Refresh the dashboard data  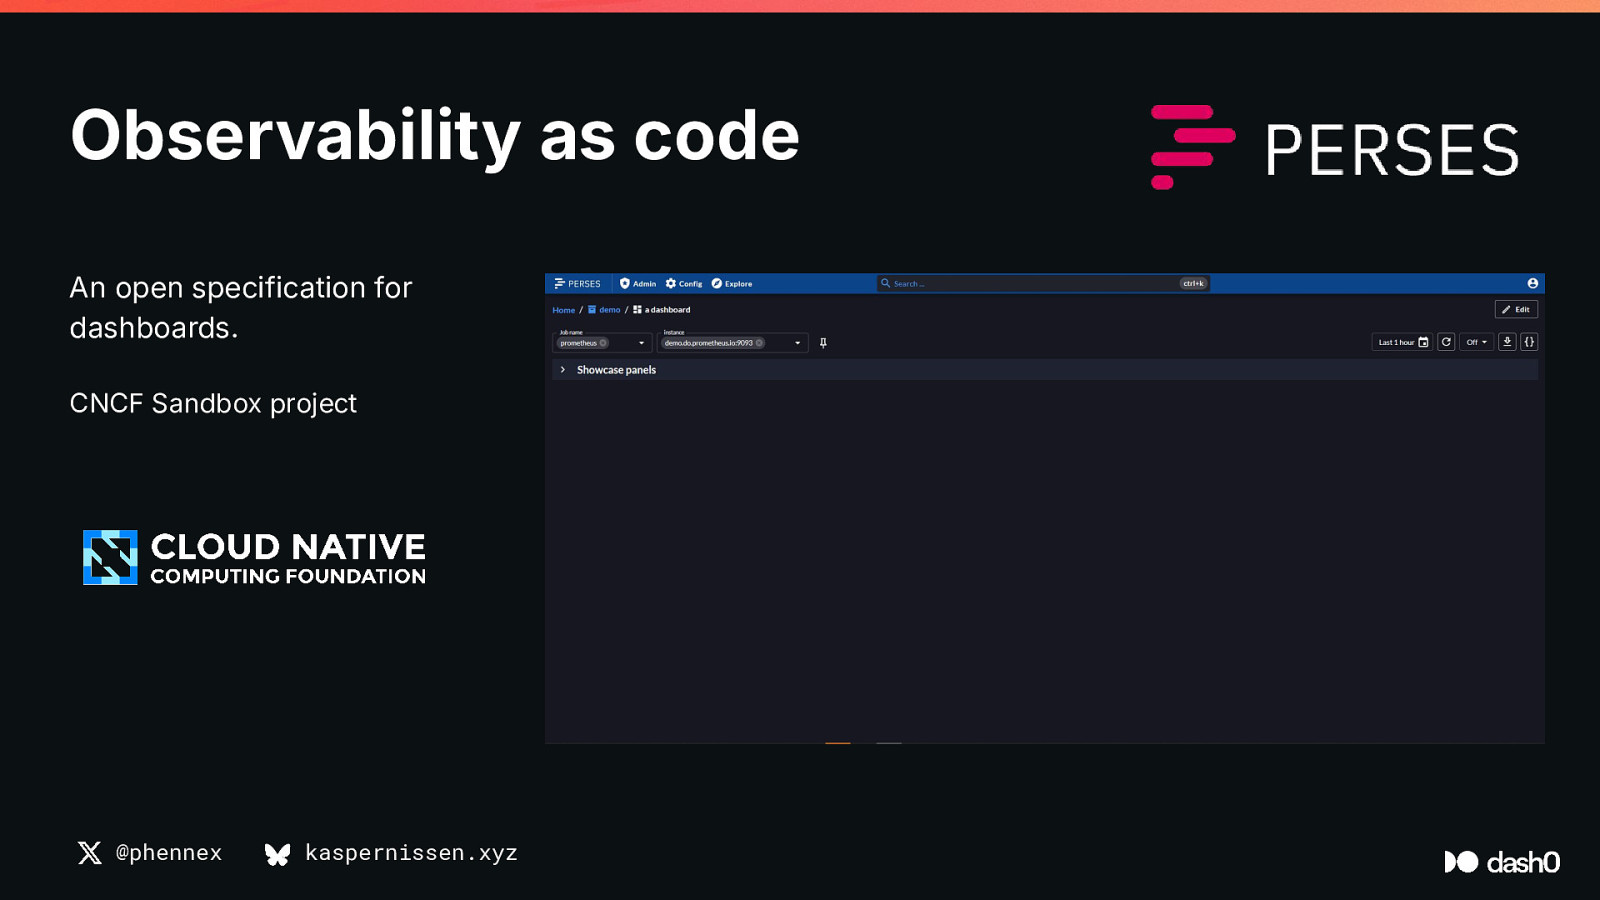pos(1446,342)
